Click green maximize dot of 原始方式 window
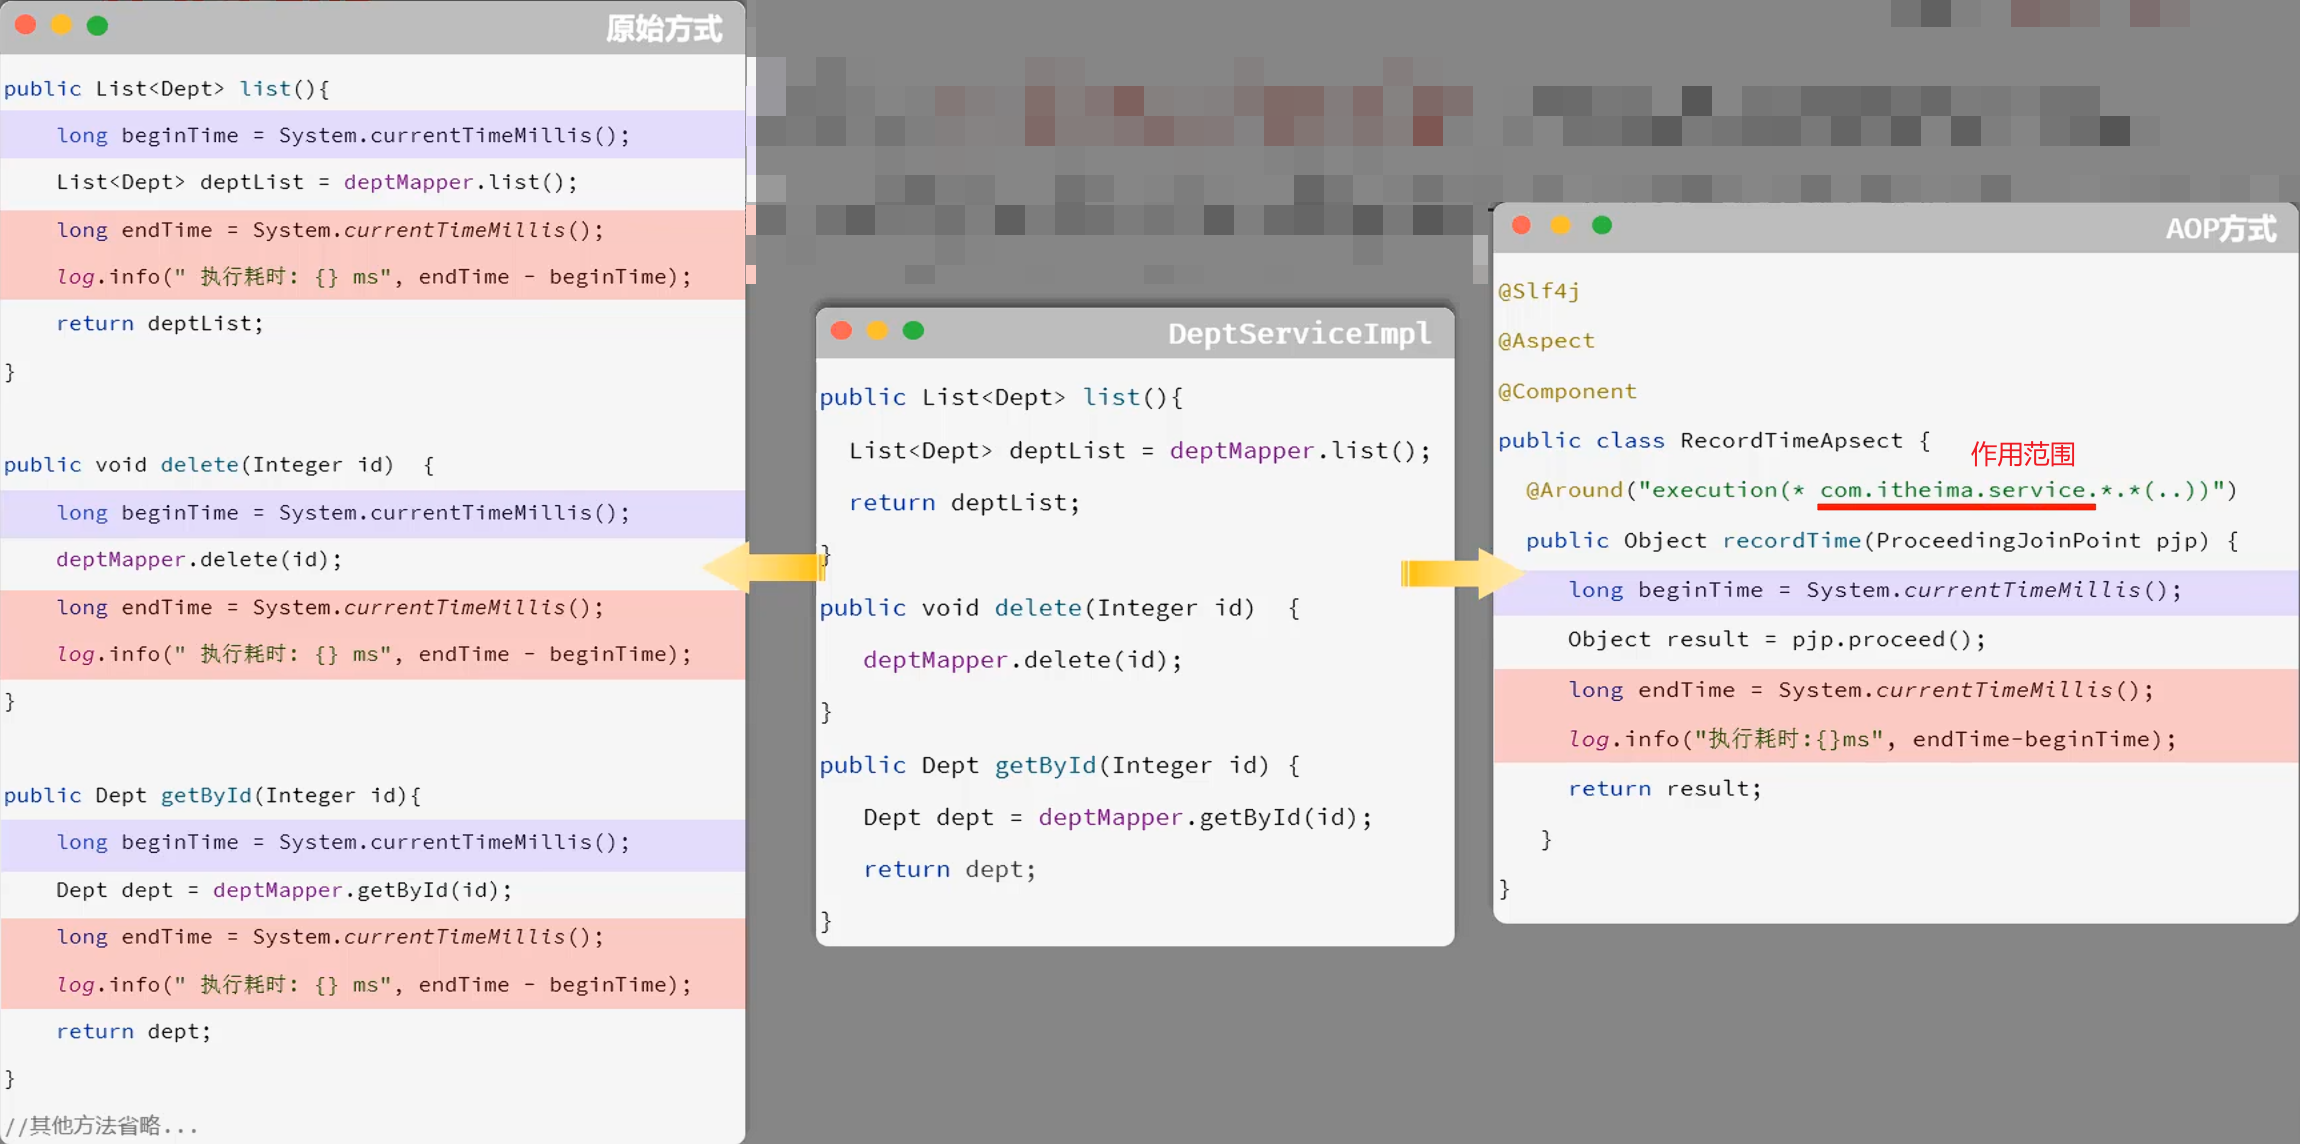This screenshot has width=2300, height=1144. point(97,25)
